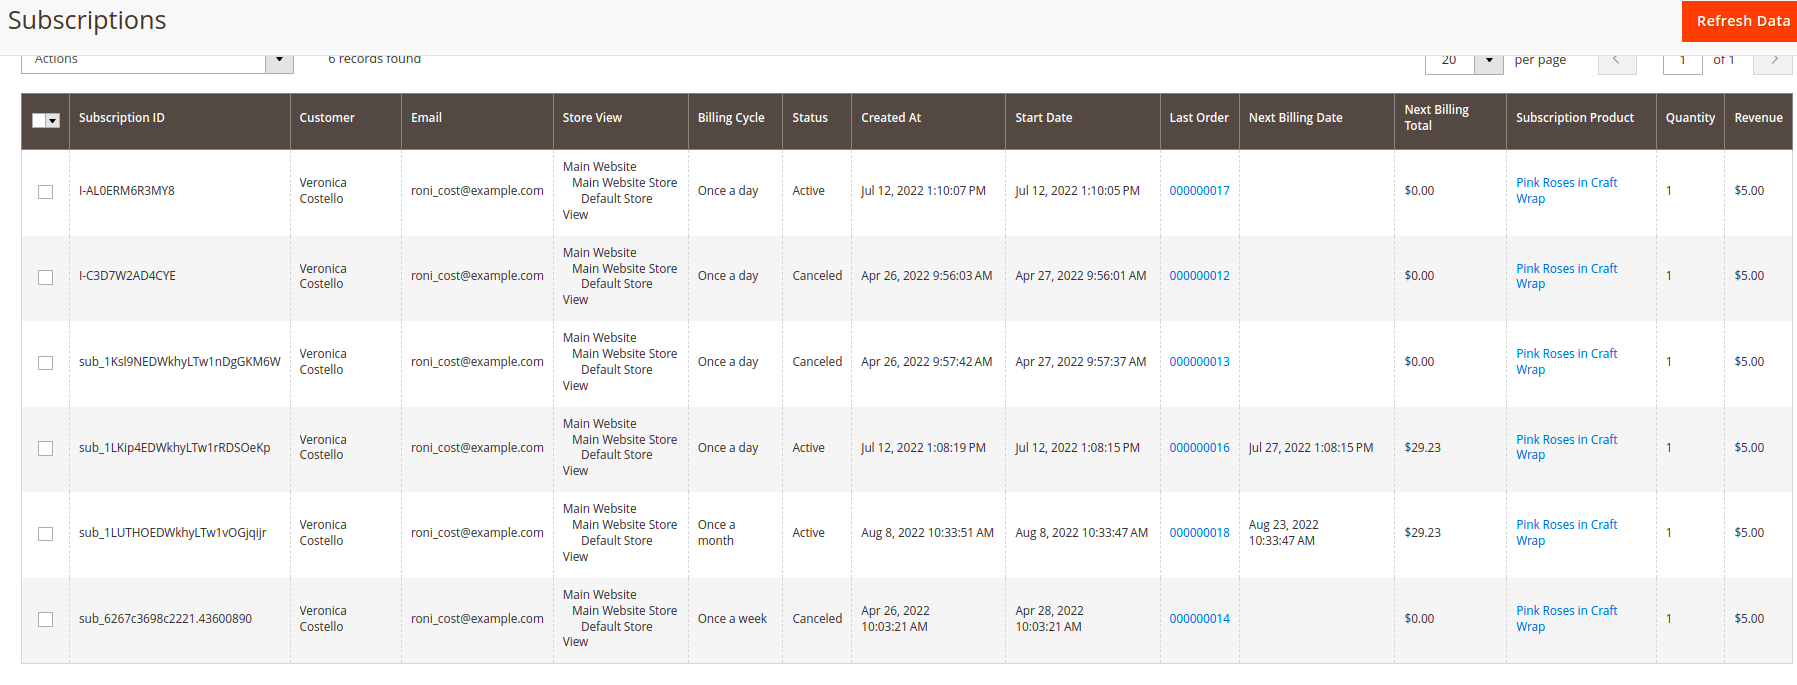Click created date Aug 8, 2022 10:33:51 AM
Image resolution: width=1797 pixels, height=685 pixels.
tap(927, 533)
